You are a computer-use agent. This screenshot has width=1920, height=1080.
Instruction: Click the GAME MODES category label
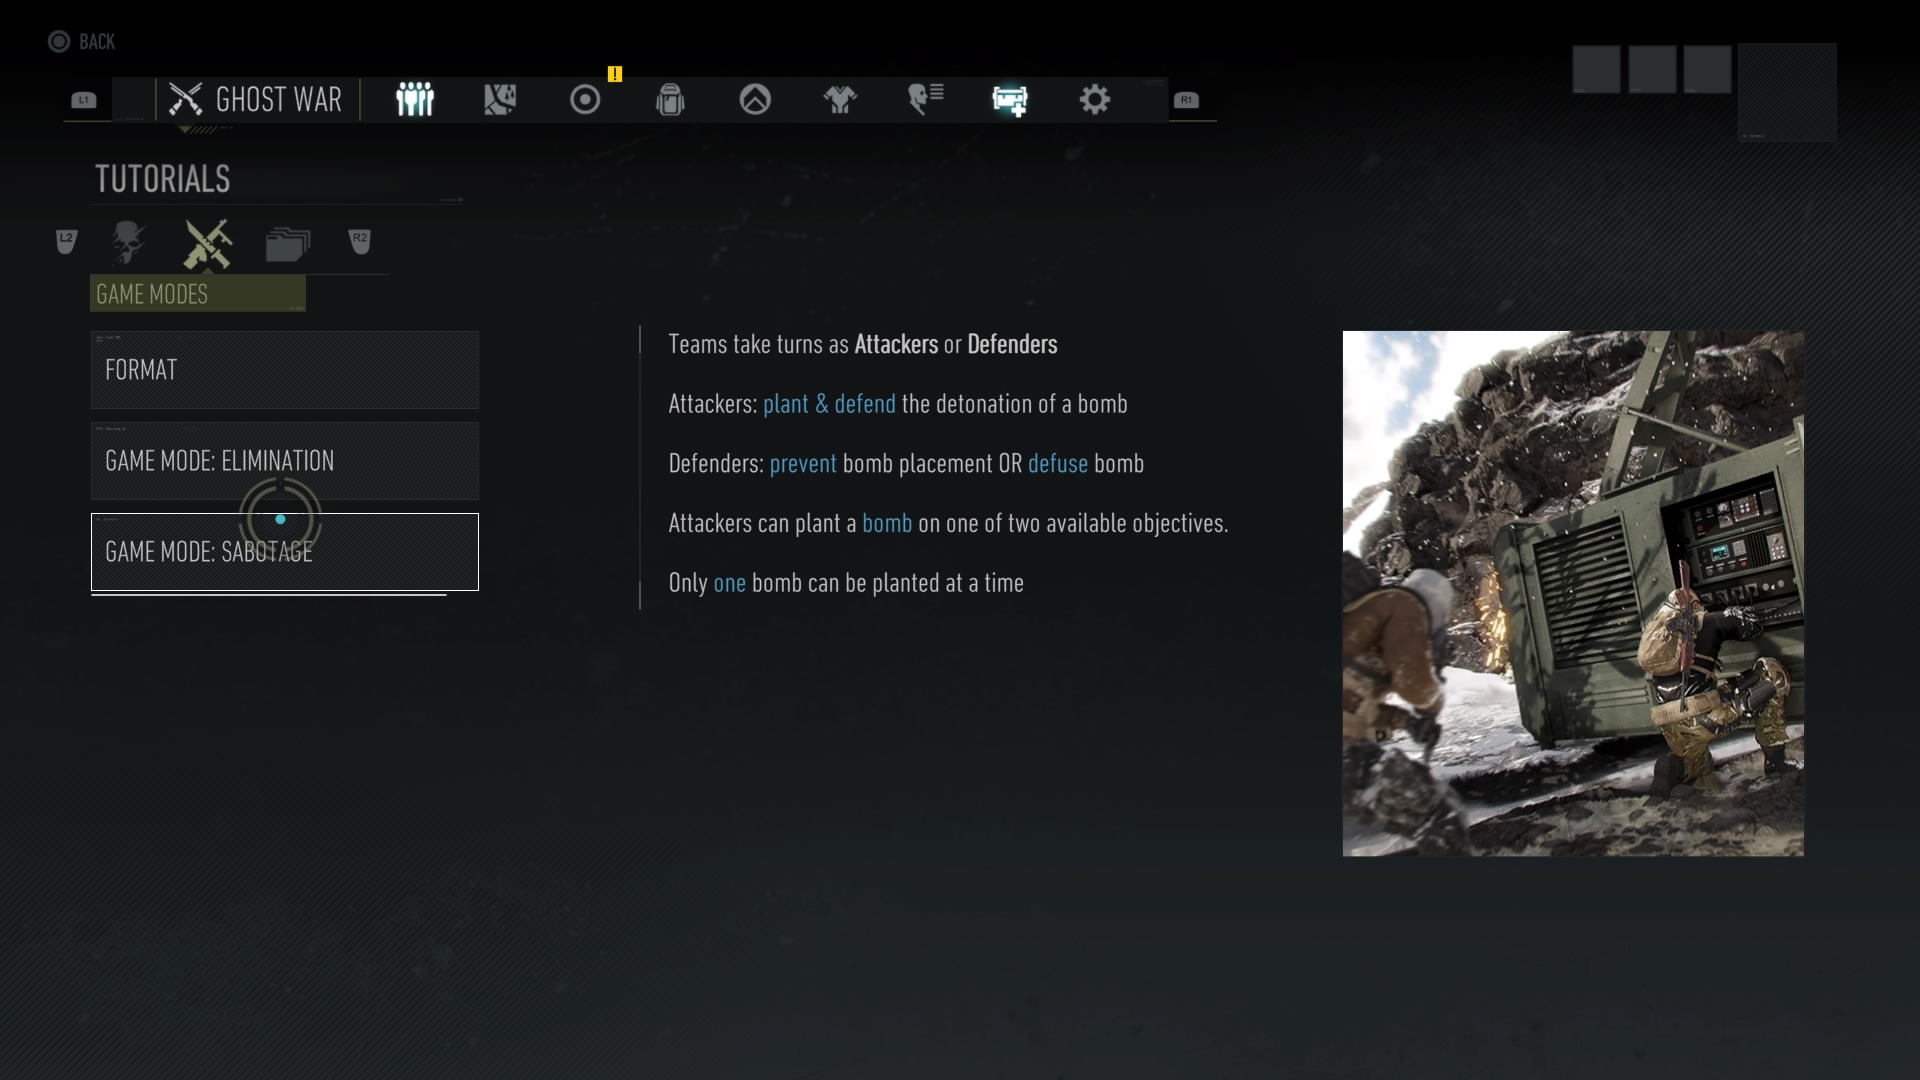198,294
